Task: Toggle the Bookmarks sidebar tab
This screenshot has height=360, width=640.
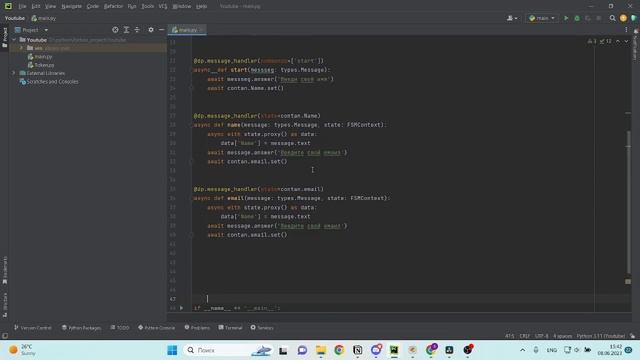Action: point(4,270)
